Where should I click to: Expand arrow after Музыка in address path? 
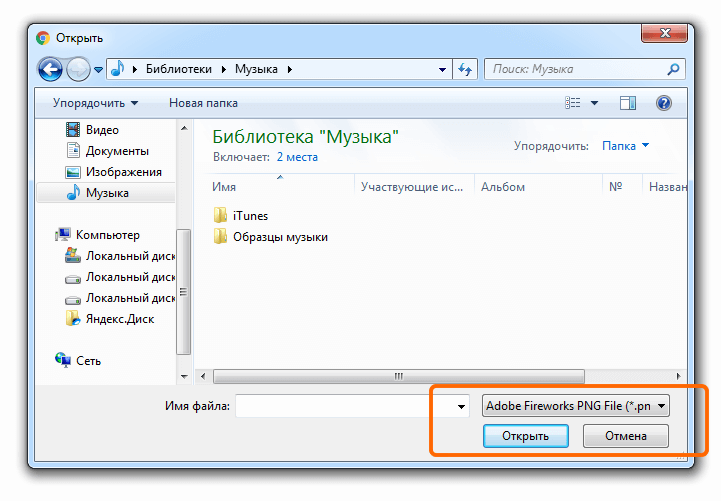290,69
